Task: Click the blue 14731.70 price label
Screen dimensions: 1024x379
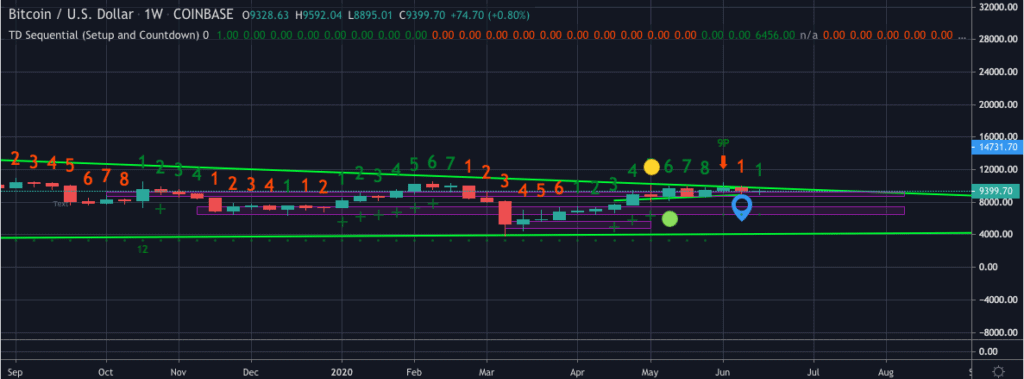Action: coord(996,148)
